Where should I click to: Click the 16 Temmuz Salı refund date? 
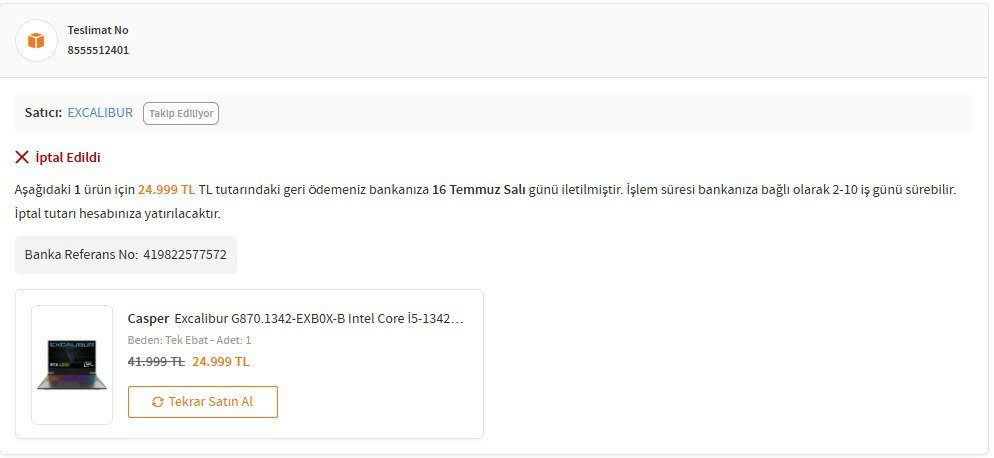click(x=479, y=190)
